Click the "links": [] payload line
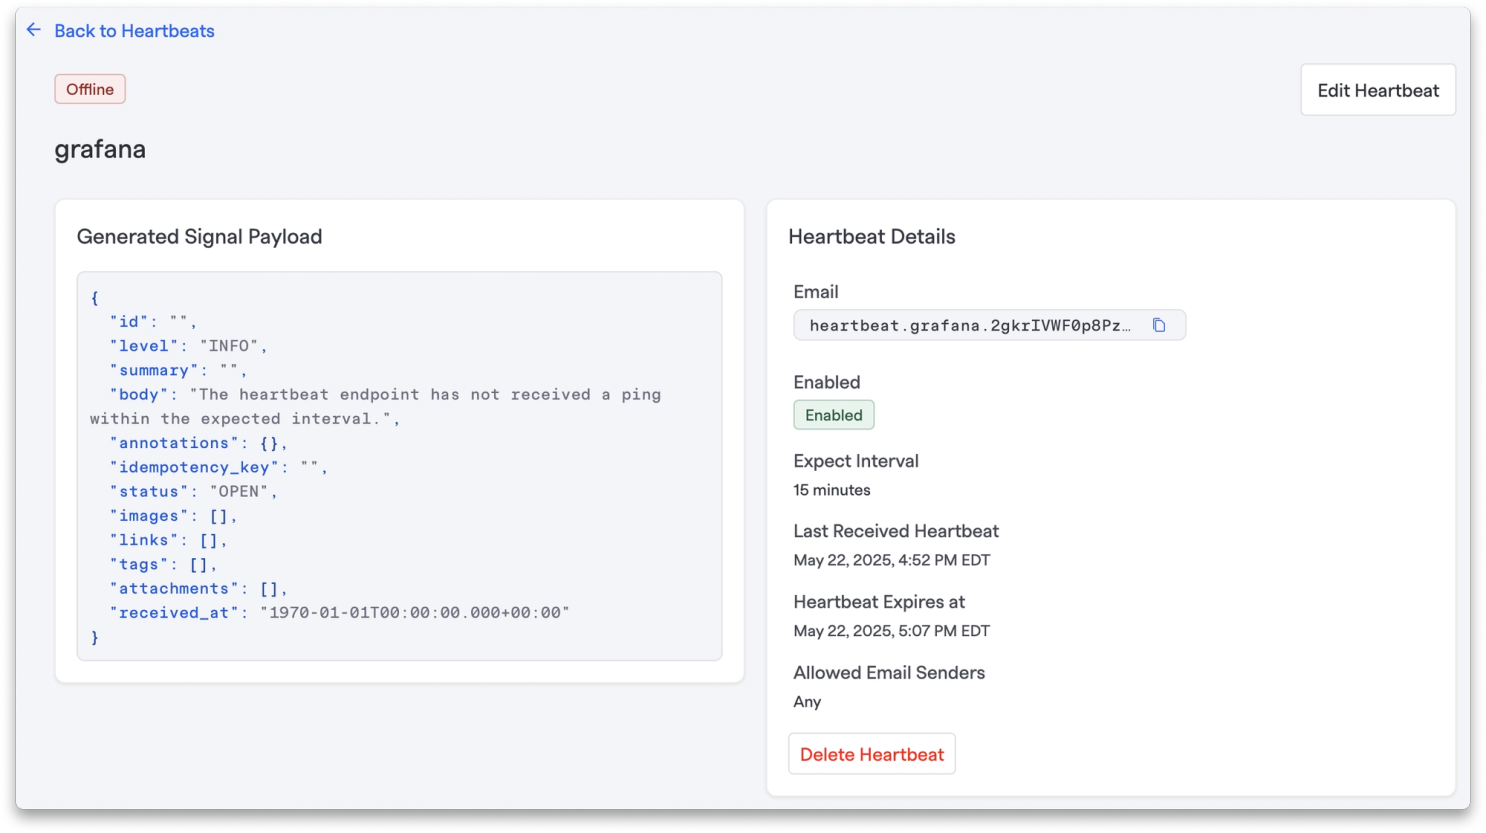This screenshot has width=1486, height=833. point(169,540)
